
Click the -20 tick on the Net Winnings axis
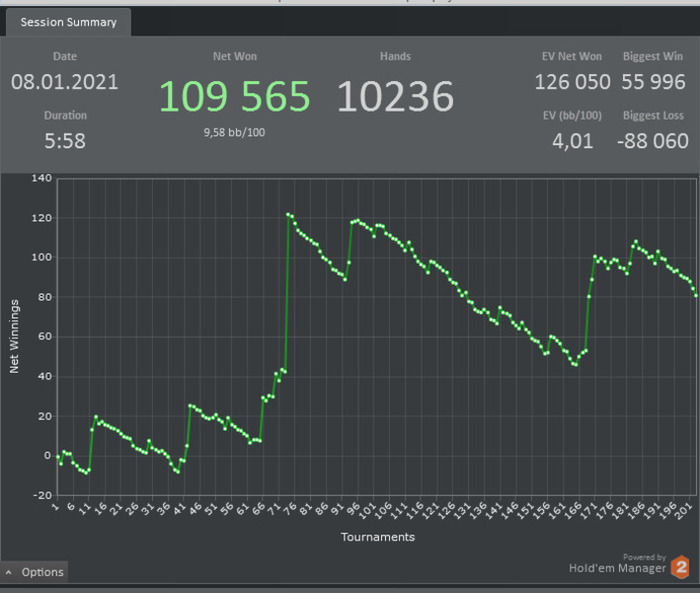(43, 495)
